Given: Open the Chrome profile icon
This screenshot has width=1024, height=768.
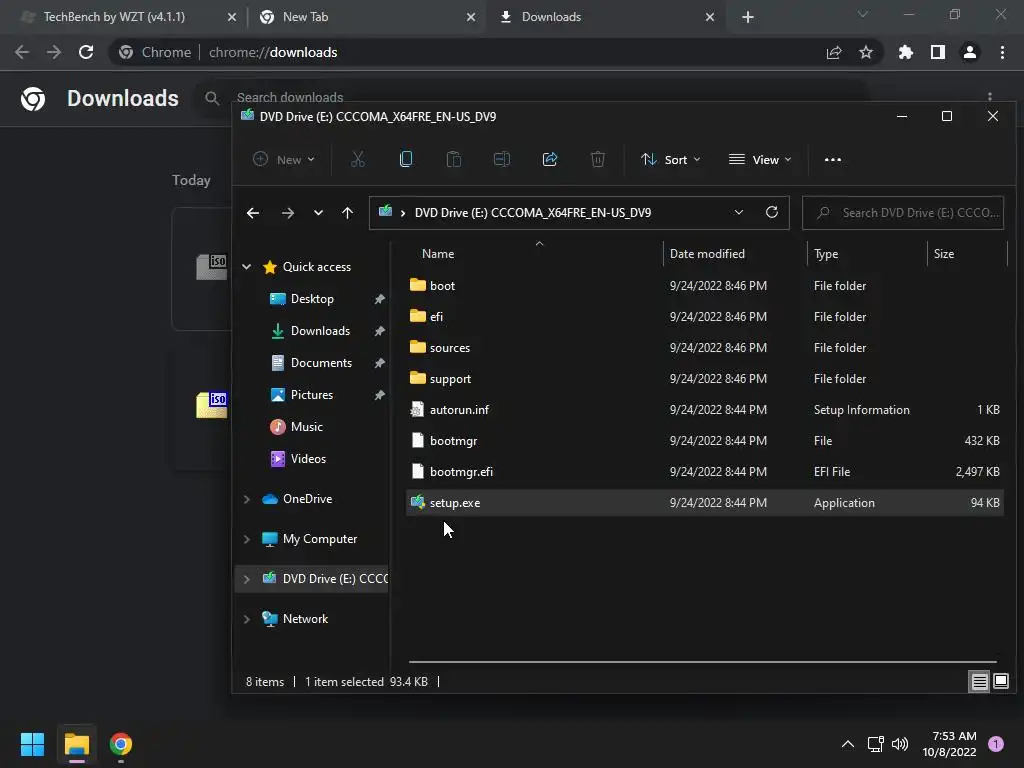Looking at the screenshot, I should pos(970,52).
